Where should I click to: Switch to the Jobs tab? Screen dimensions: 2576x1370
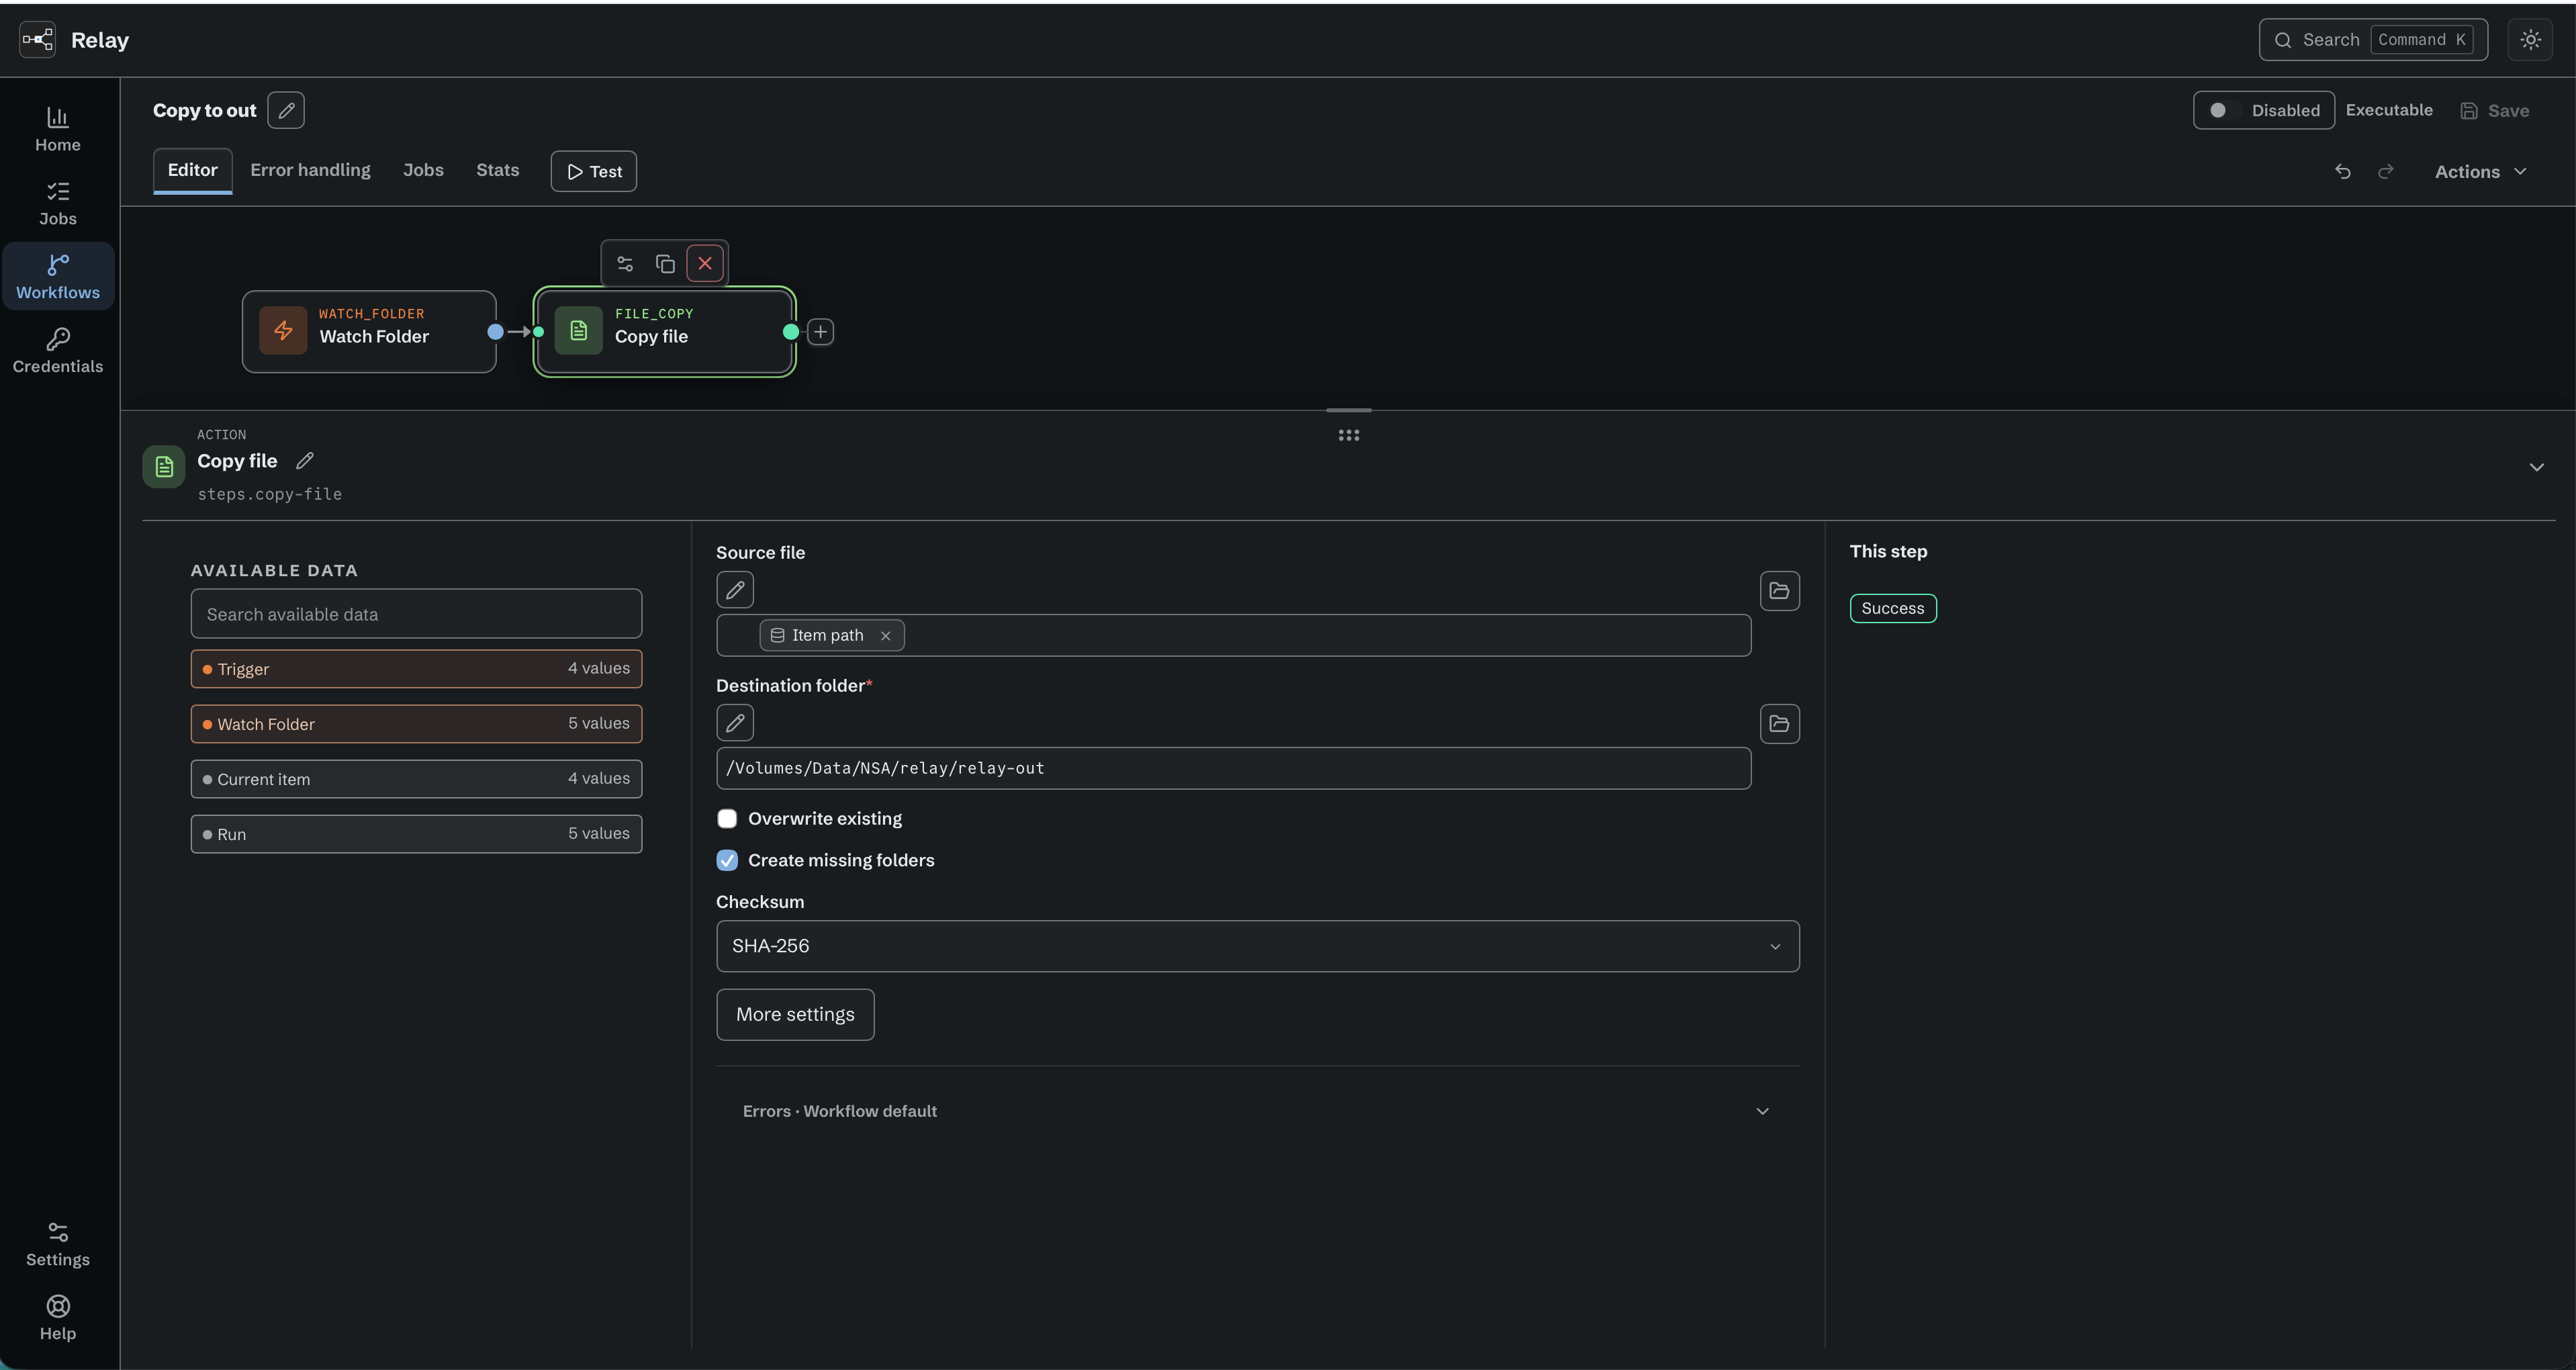click(423, 170)
